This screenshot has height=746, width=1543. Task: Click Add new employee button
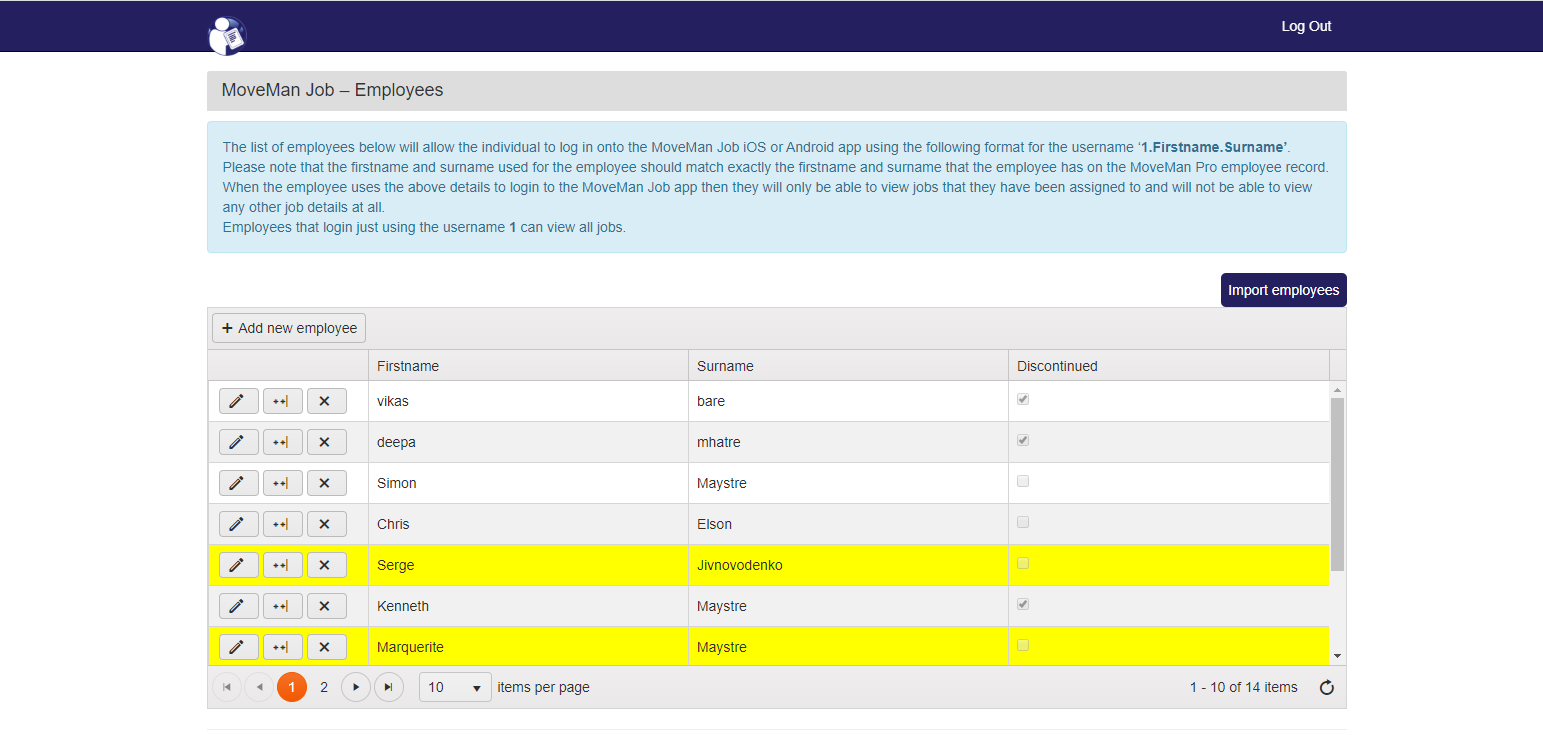289,328
